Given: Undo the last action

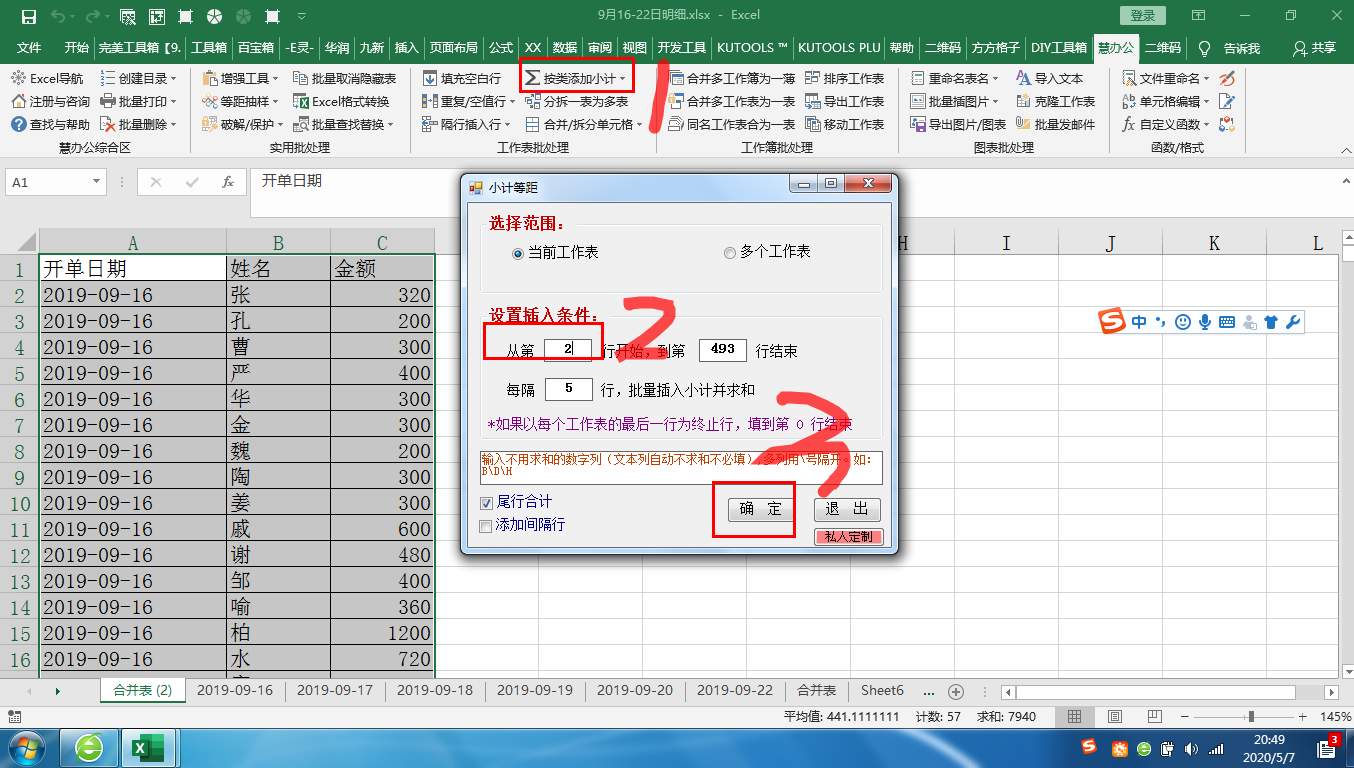Looking at the screenshot, I should click(x=59, y=16).
